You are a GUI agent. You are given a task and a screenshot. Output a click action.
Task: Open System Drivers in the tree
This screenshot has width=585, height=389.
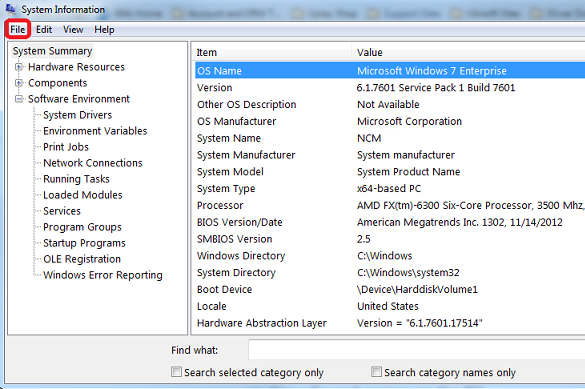(78, 115)
